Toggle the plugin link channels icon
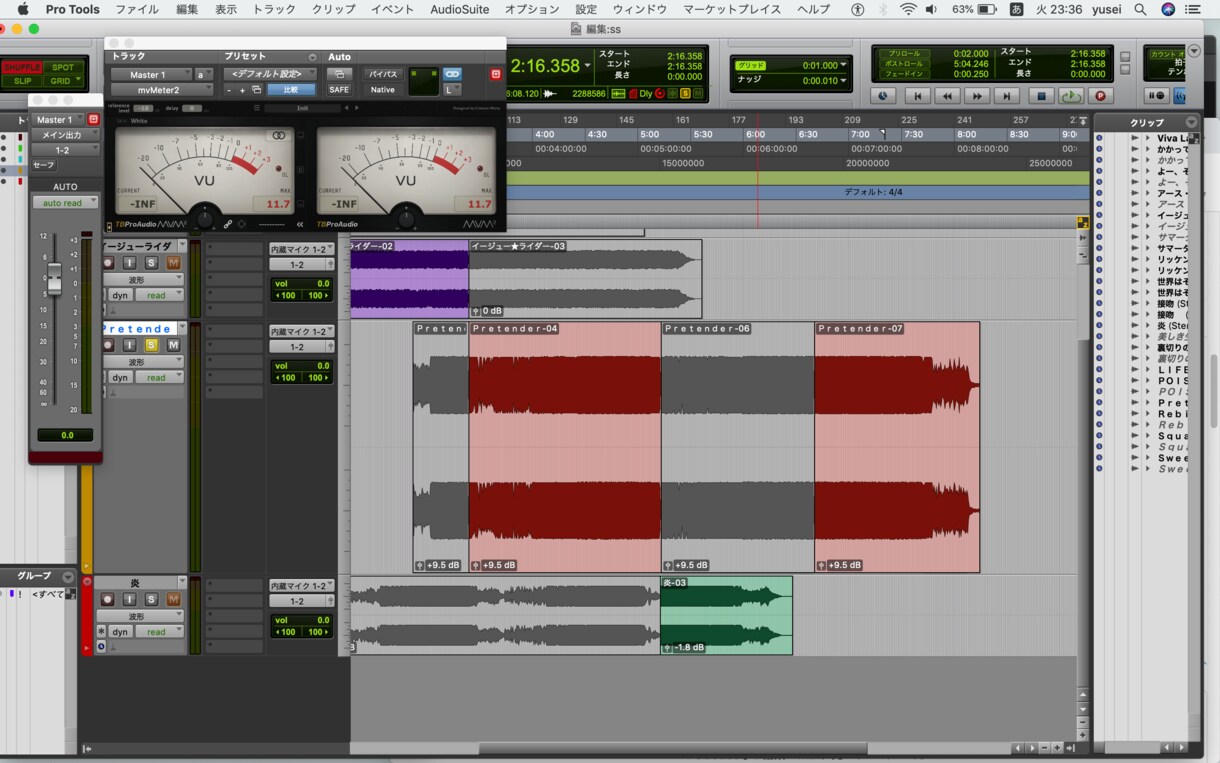 coord(452,74)
